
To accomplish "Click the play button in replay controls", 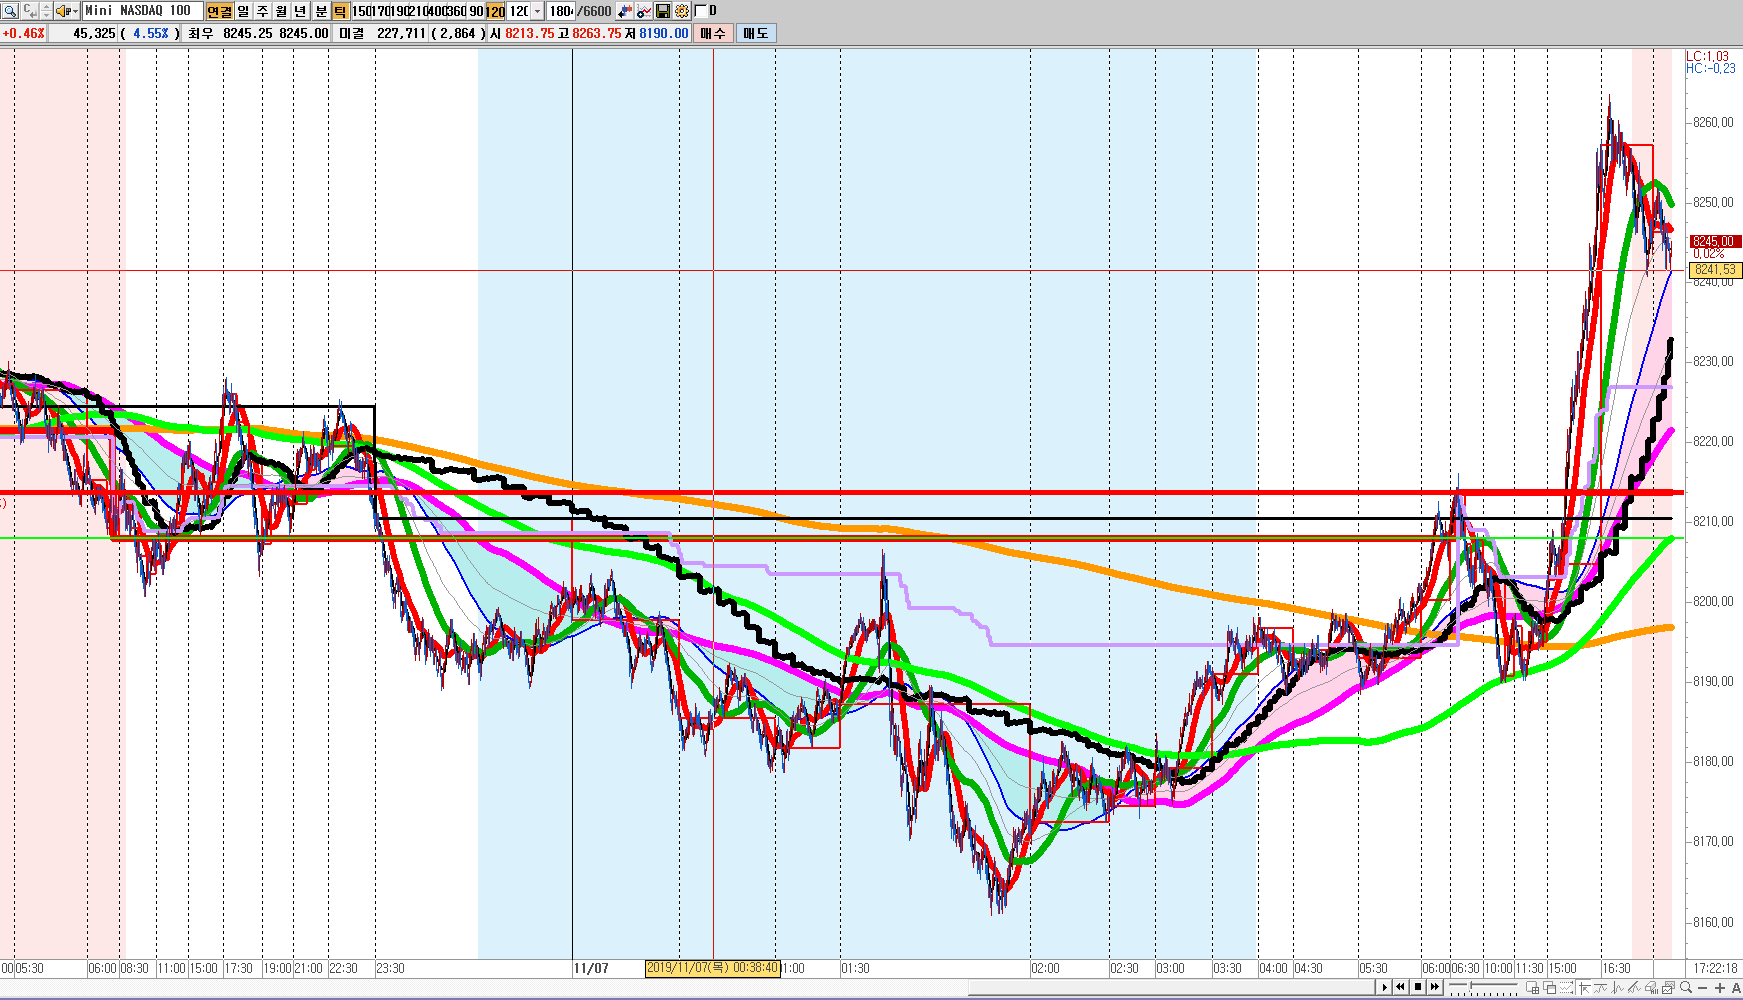I will tap(1385, 987).
